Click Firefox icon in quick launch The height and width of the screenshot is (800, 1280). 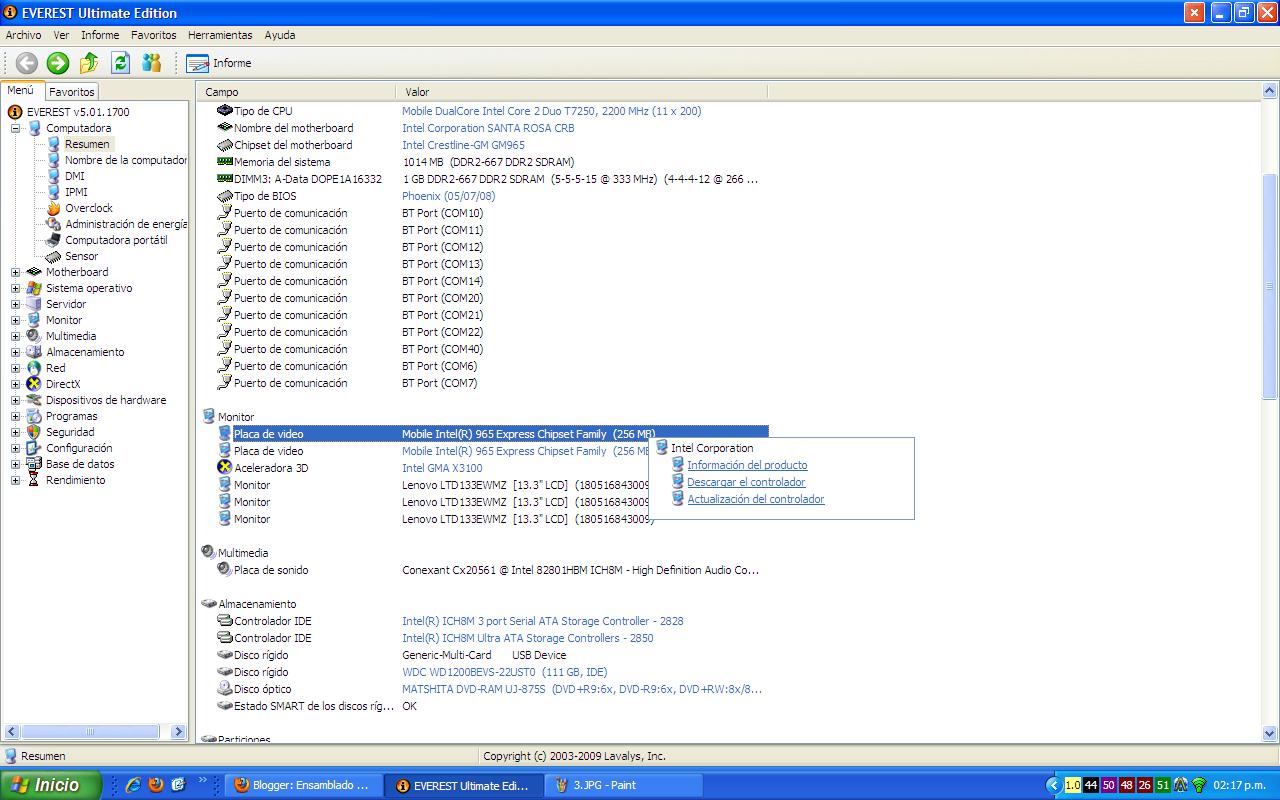(x=156, y=785)
